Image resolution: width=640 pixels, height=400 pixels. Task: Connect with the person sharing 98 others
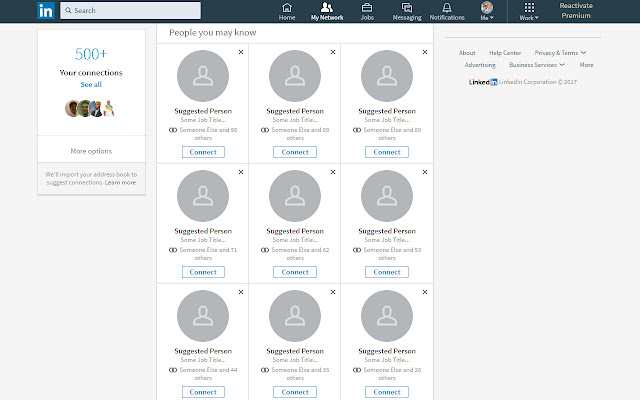pos(203,152)
